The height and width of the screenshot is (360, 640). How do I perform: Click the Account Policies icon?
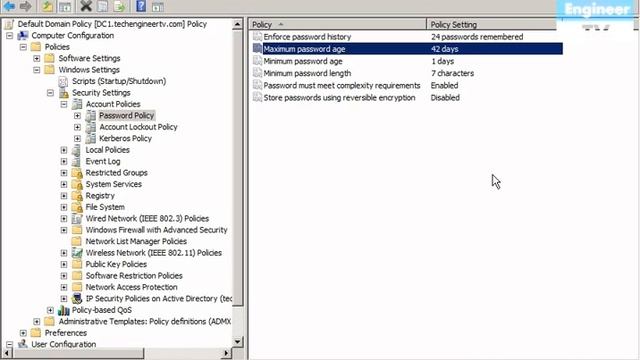tap(77, 104)
